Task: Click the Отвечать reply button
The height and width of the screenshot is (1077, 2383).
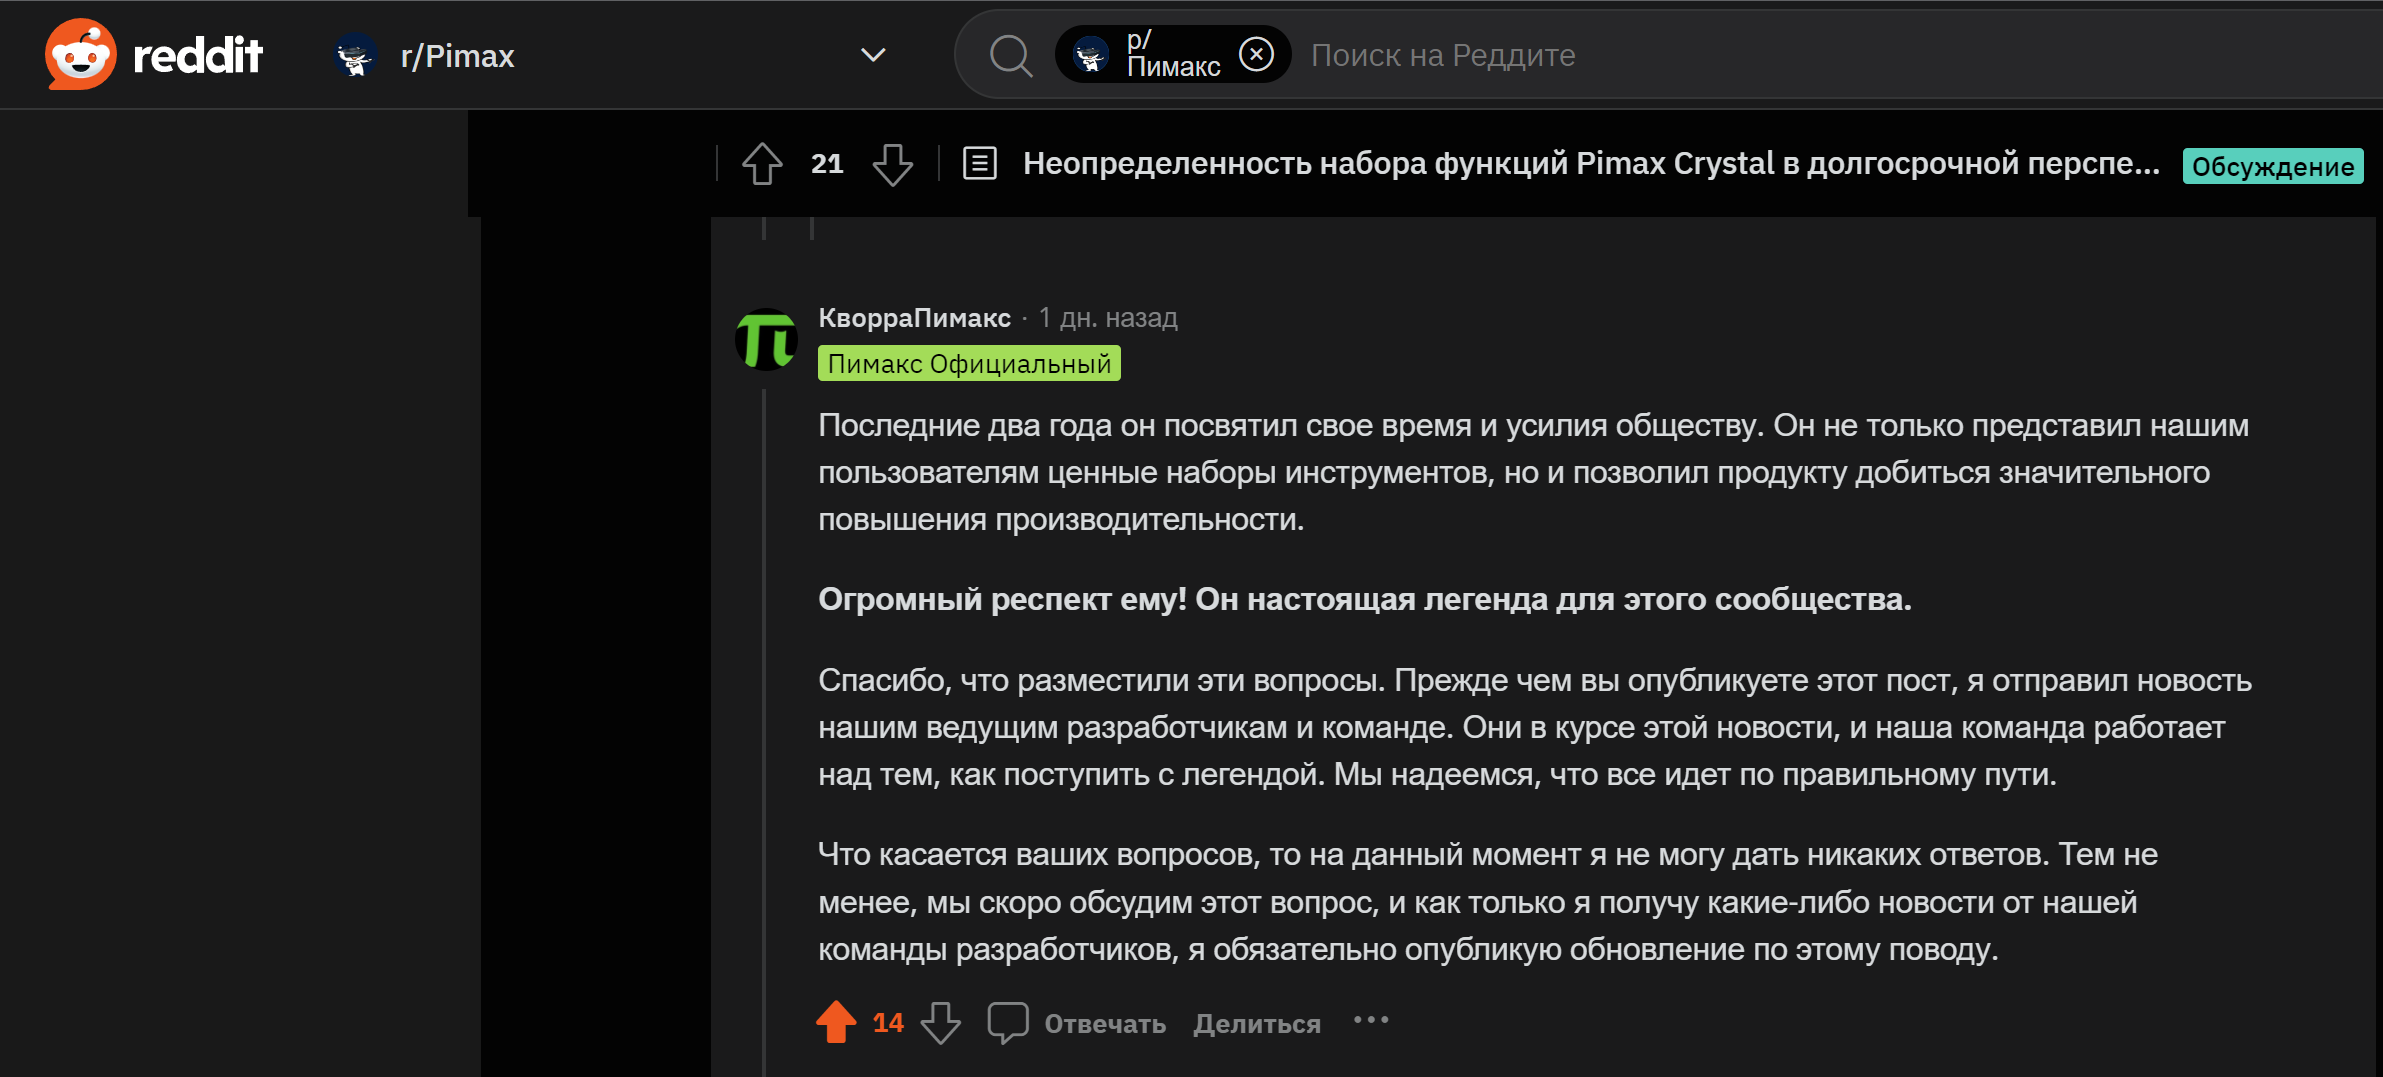Action: pyautogui.click(x=1105, y=1023)
